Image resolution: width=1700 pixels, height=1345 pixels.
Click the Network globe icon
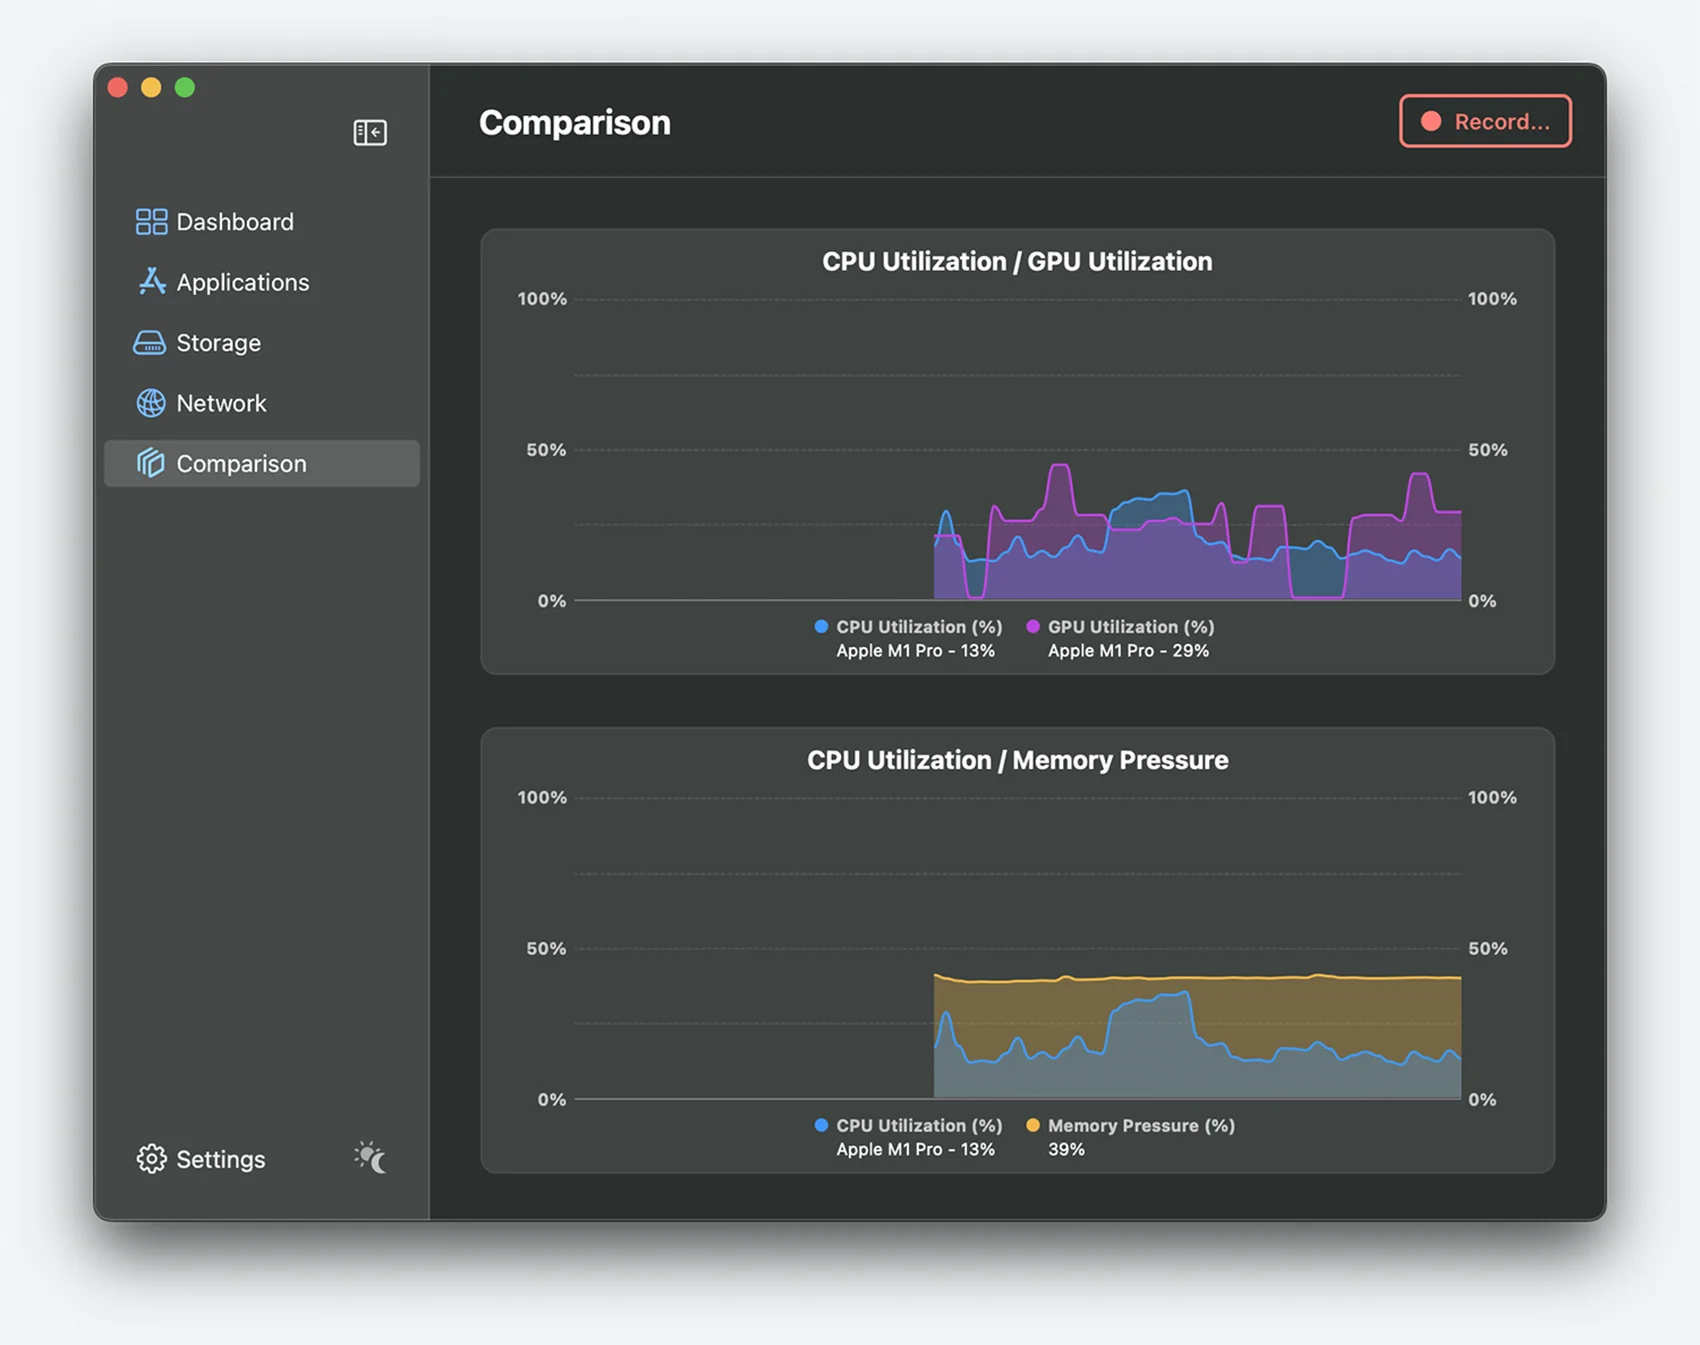[x=151, y=403]
